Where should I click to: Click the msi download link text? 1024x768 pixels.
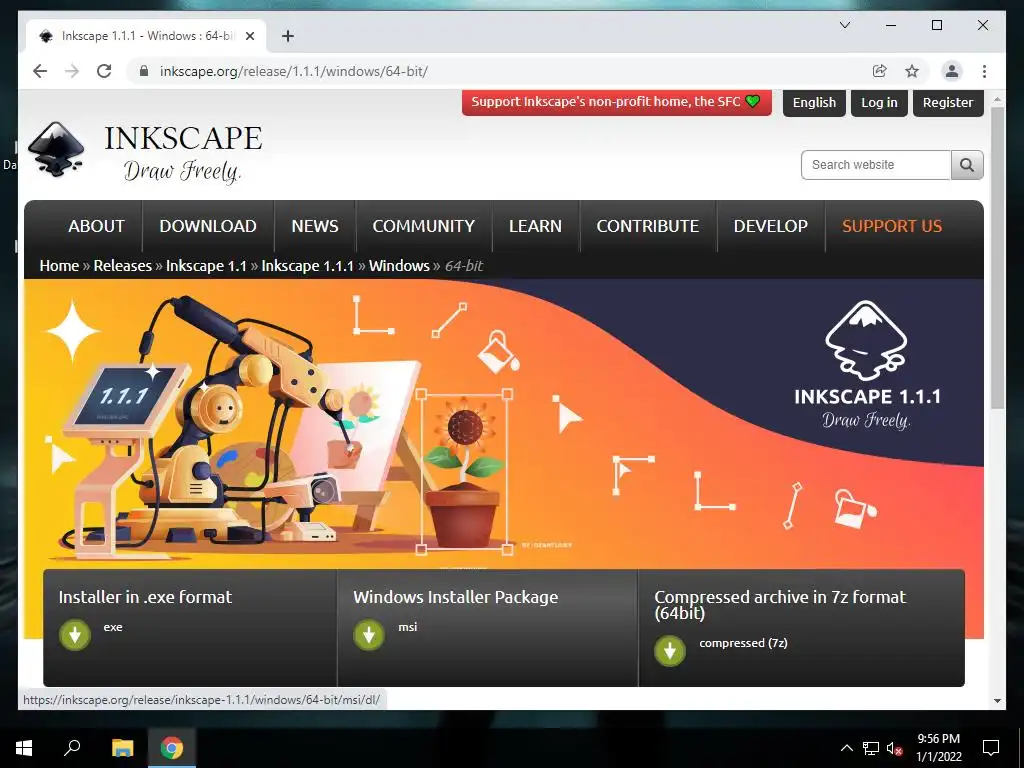(408, 627)
